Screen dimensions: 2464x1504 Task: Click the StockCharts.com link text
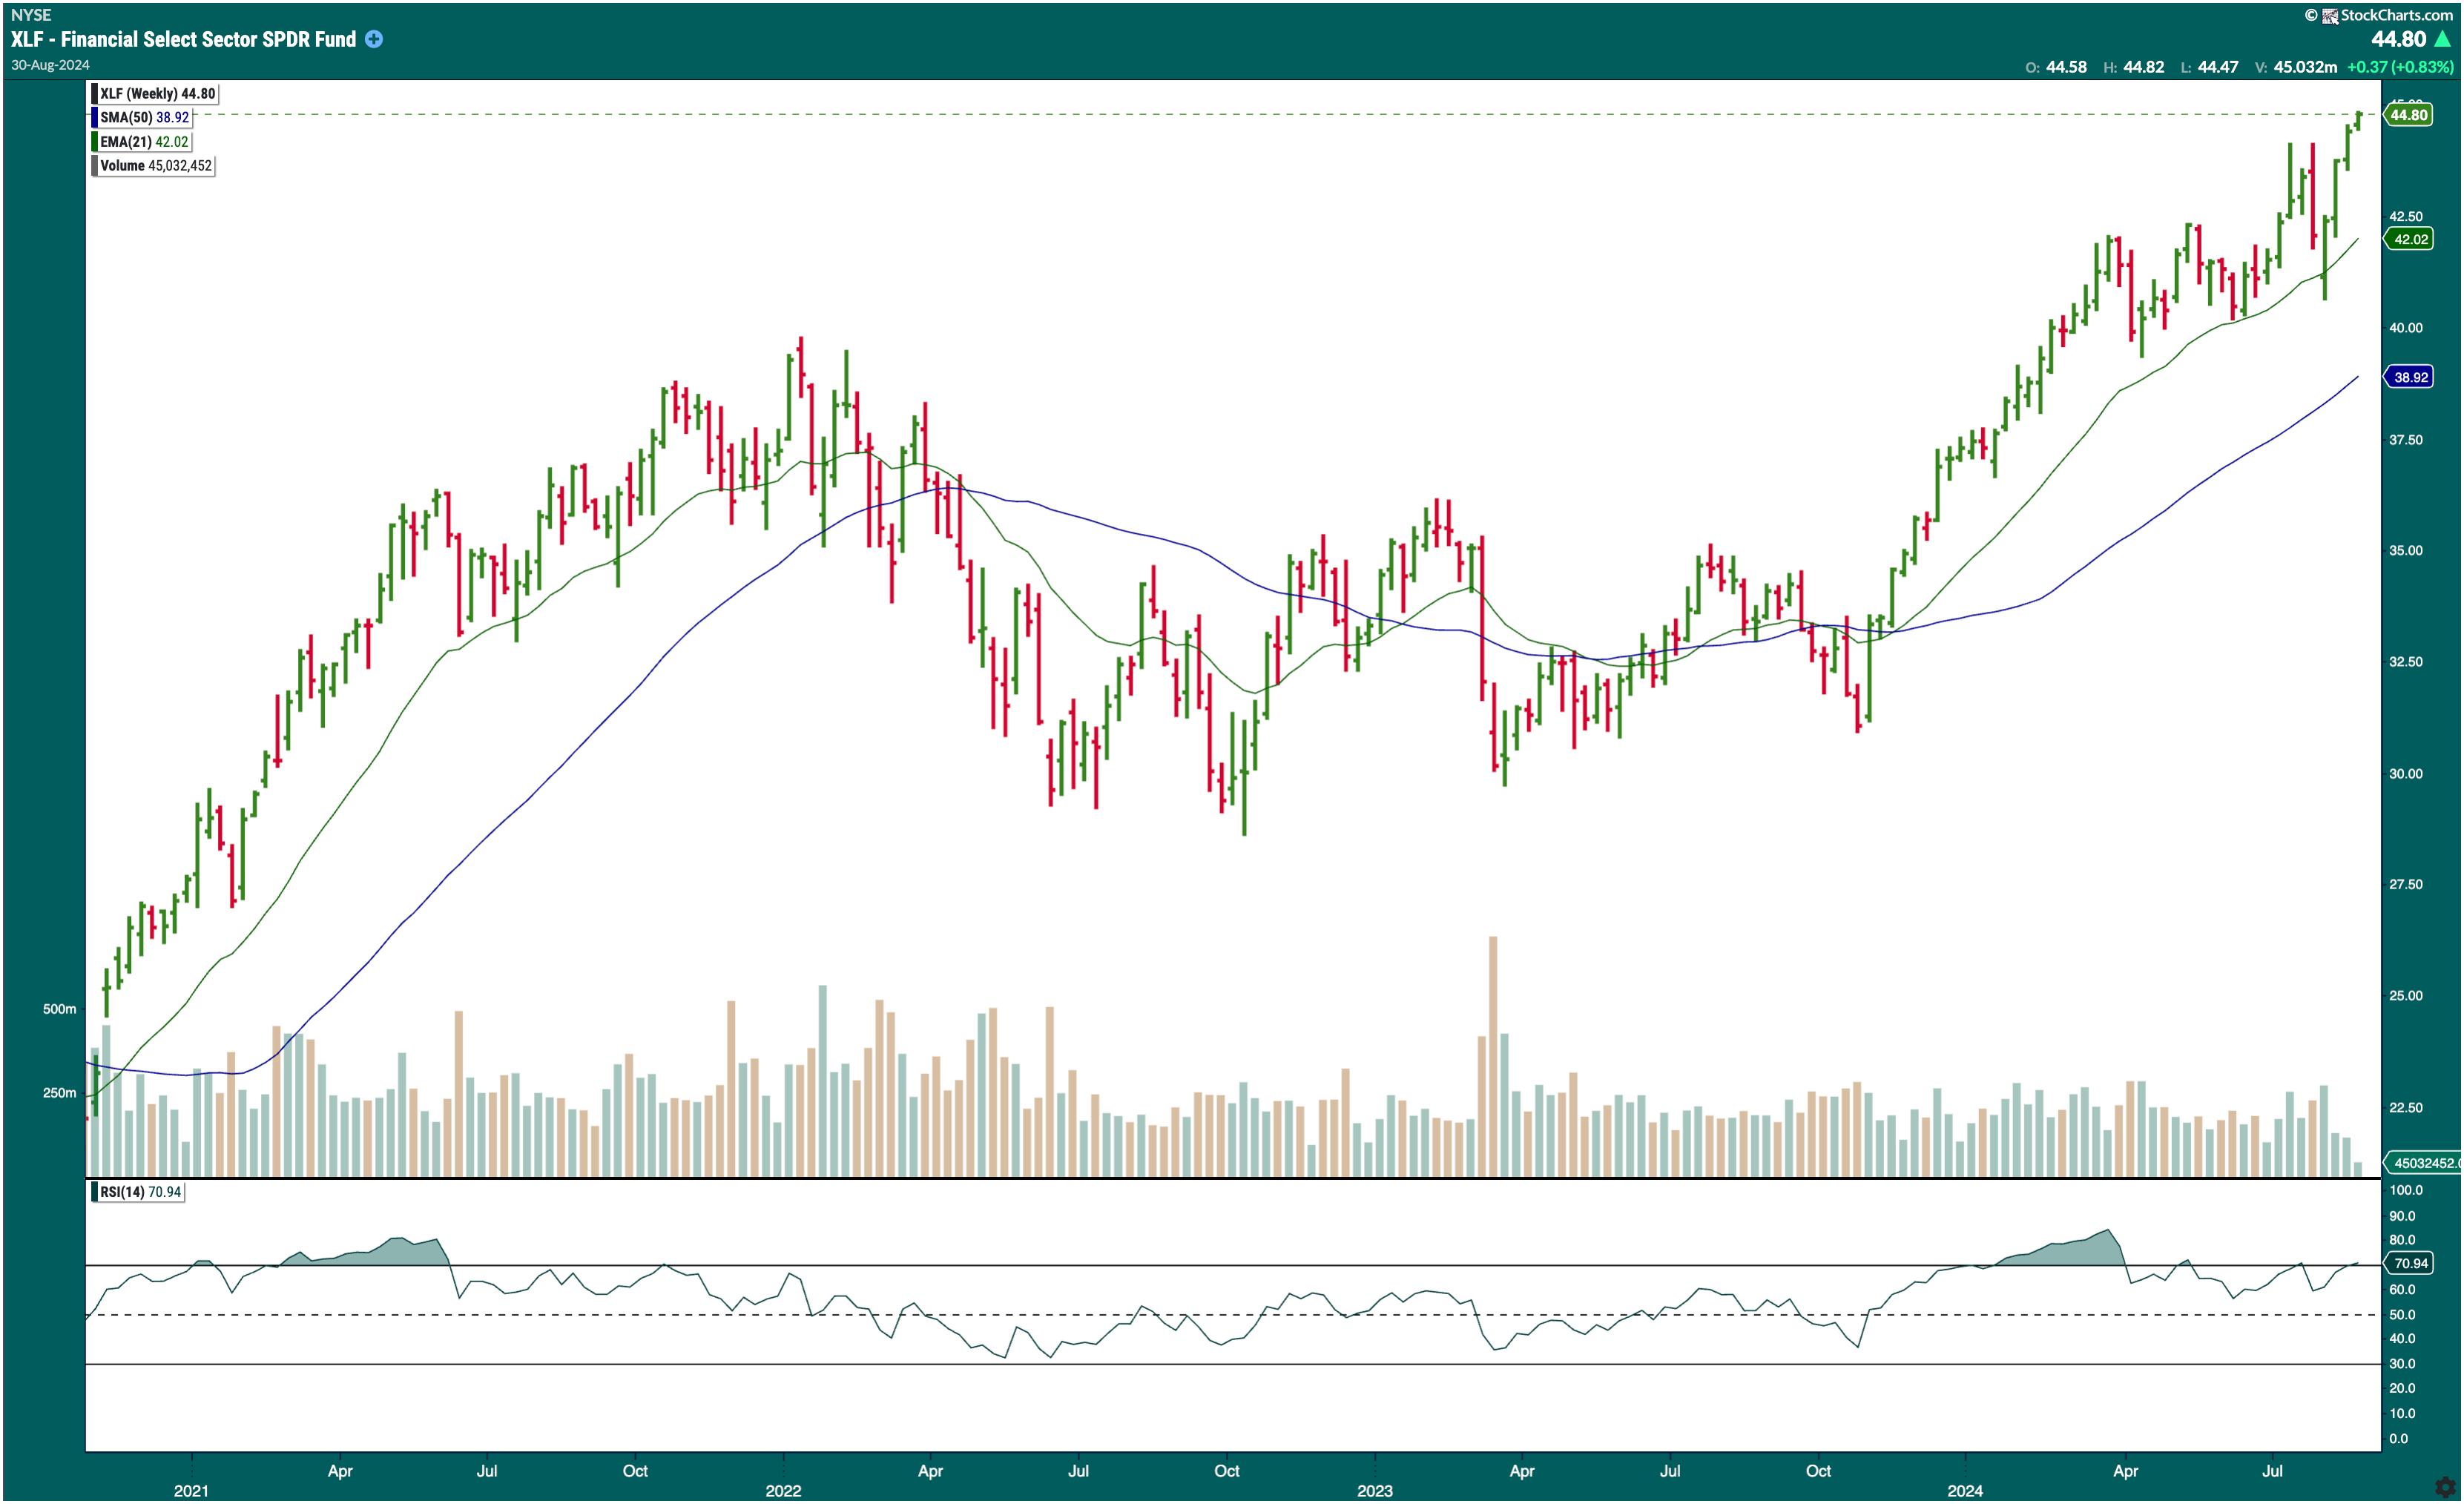2396,15
